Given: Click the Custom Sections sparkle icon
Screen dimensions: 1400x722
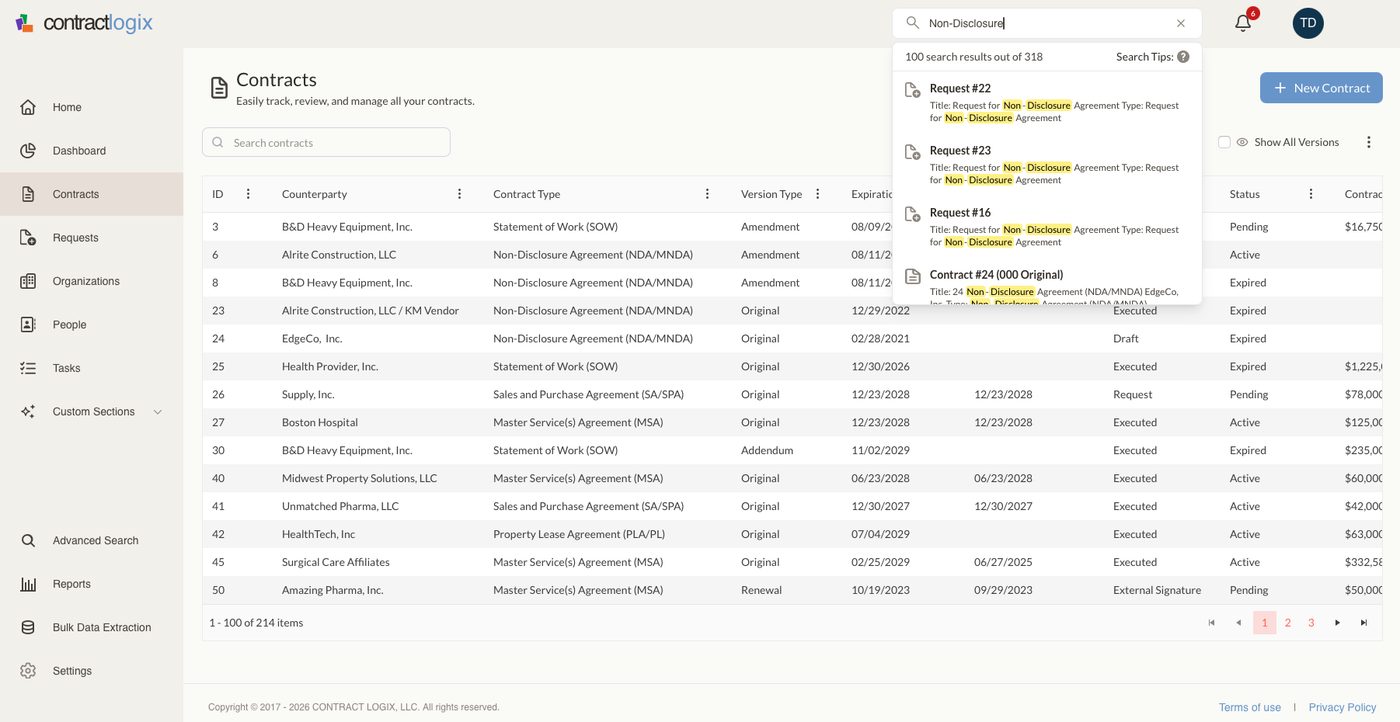Looking at the screenshot, I should point(28,412).
